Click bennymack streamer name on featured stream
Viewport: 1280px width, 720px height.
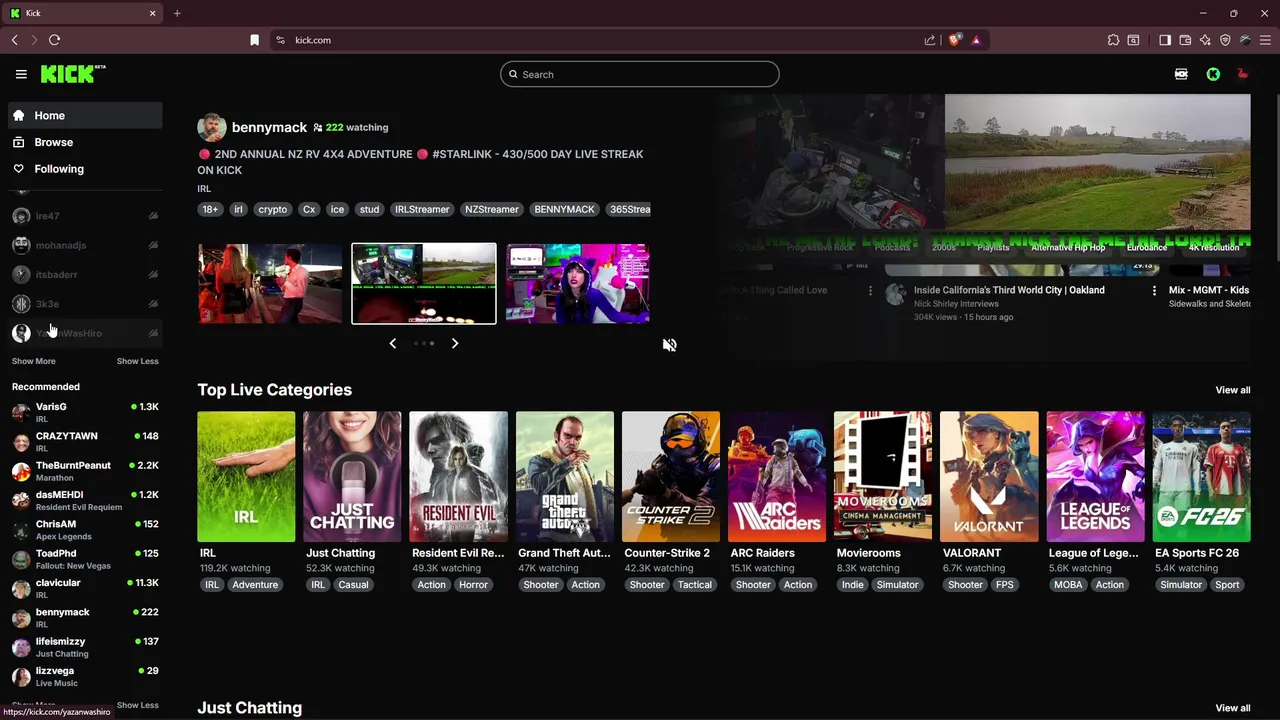(269, 127)
